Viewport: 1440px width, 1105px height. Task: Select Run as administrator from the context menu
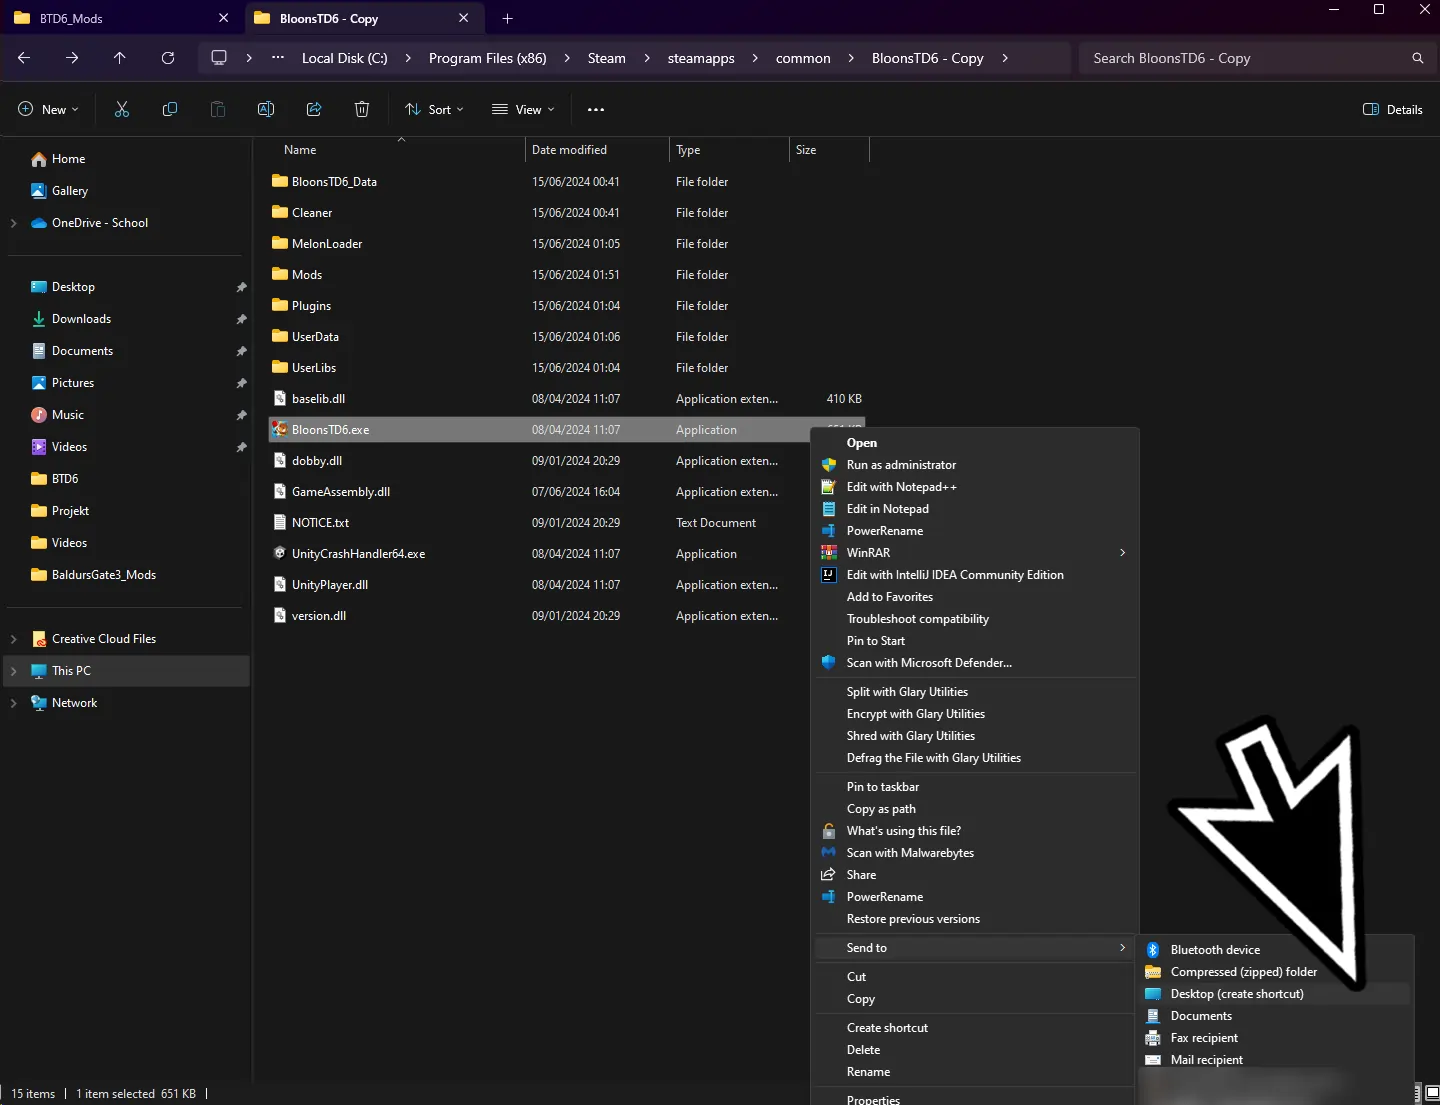click(901, 465)
